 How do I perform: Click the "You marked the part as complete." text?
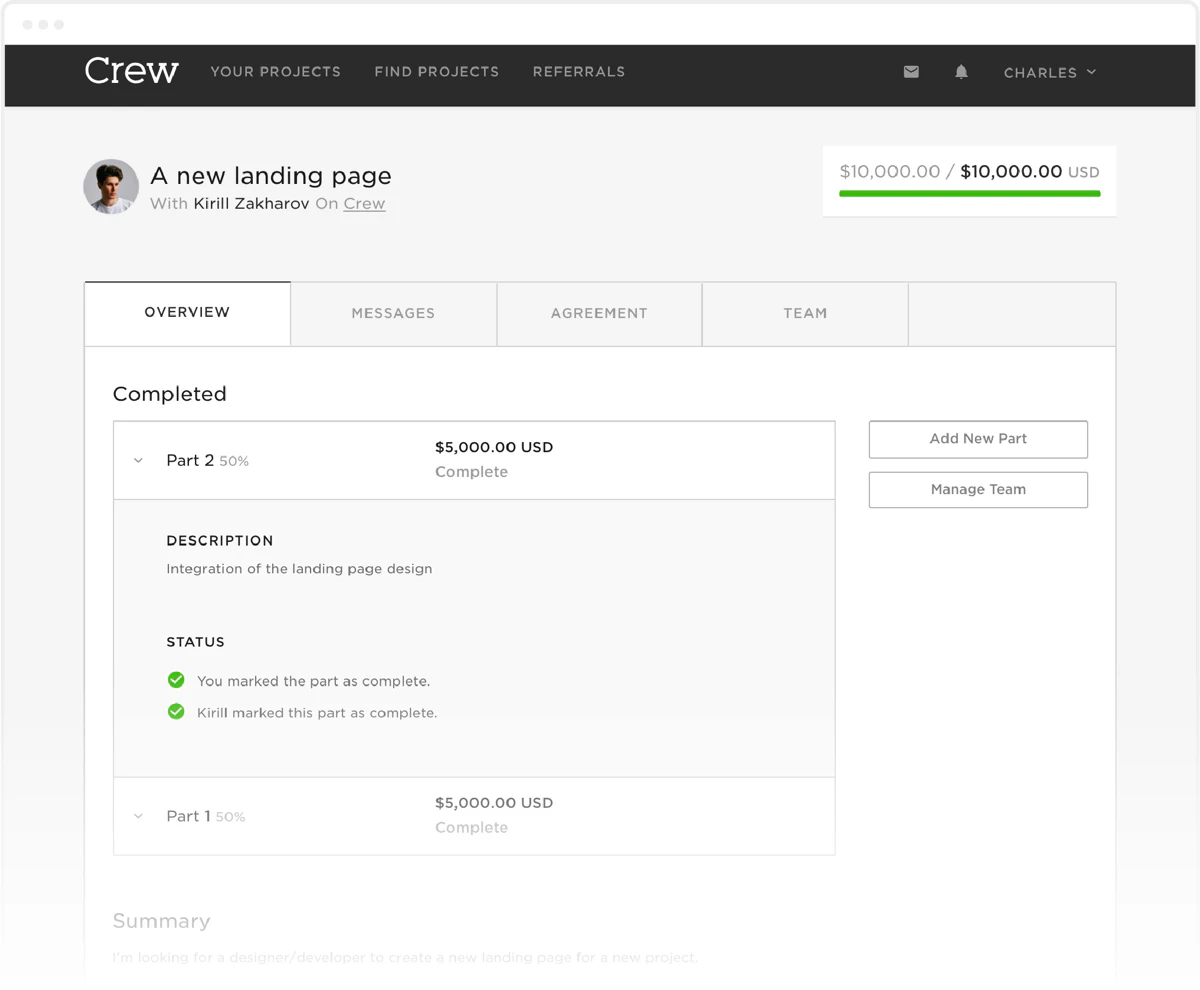click(313, 681)
